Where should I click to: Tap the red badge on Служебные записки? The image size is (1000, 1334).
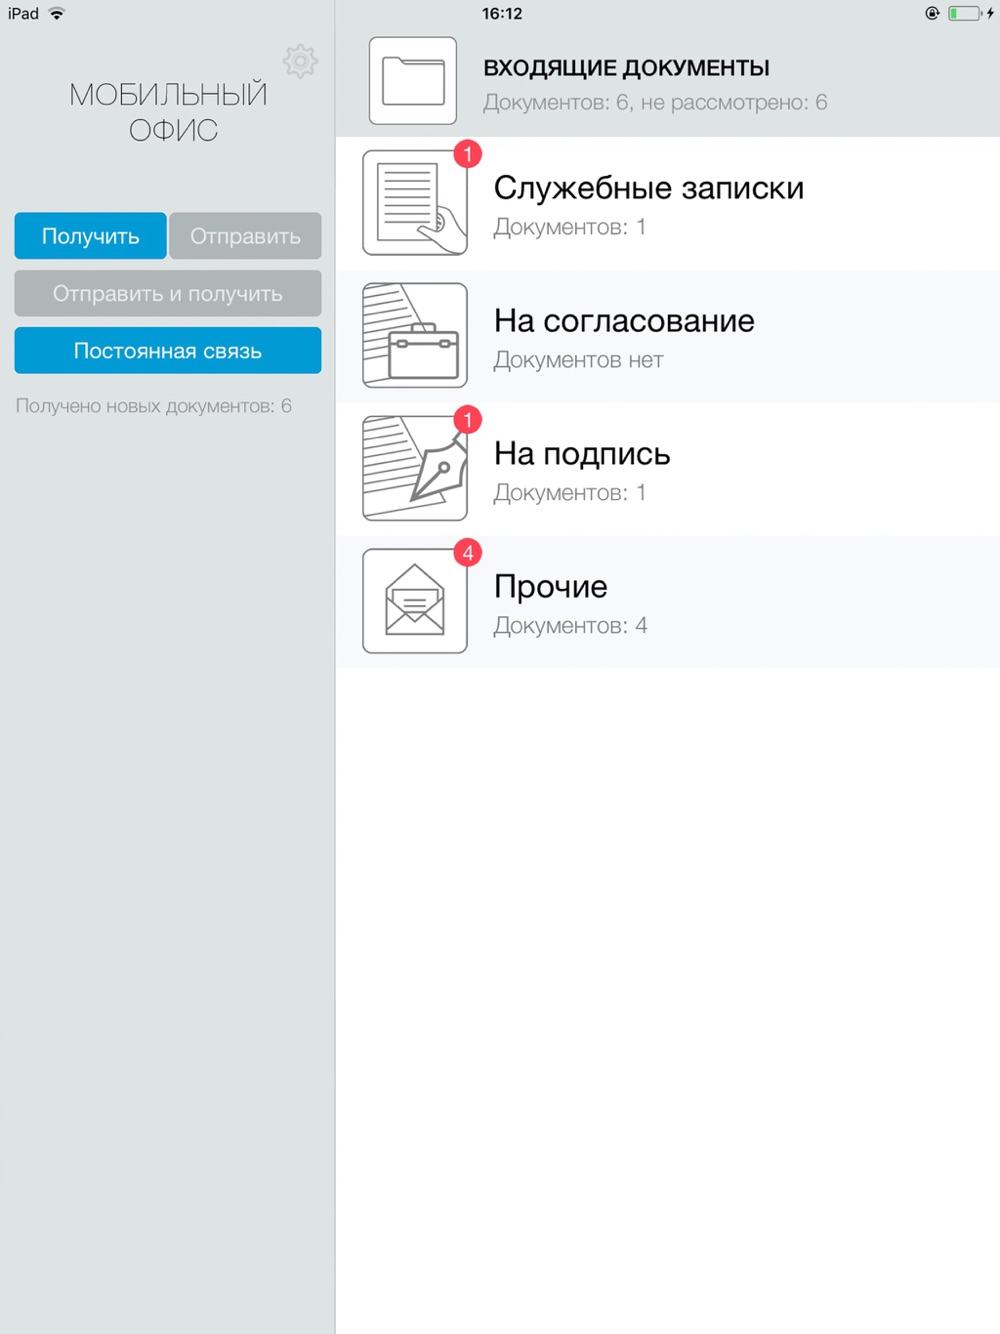(x=467, y=154)
